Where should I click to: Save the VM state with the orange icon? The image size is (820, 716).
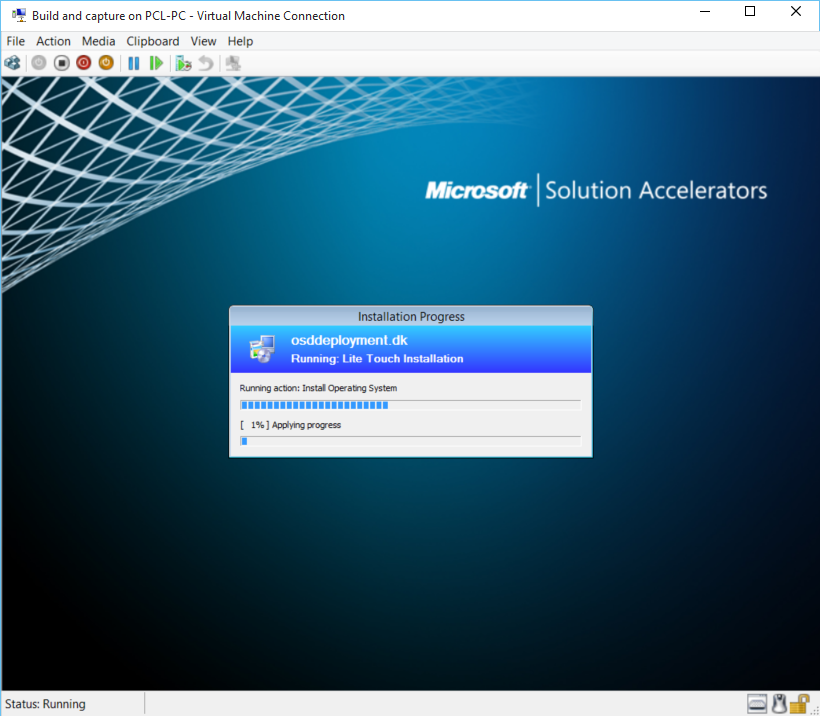(106, 63)
